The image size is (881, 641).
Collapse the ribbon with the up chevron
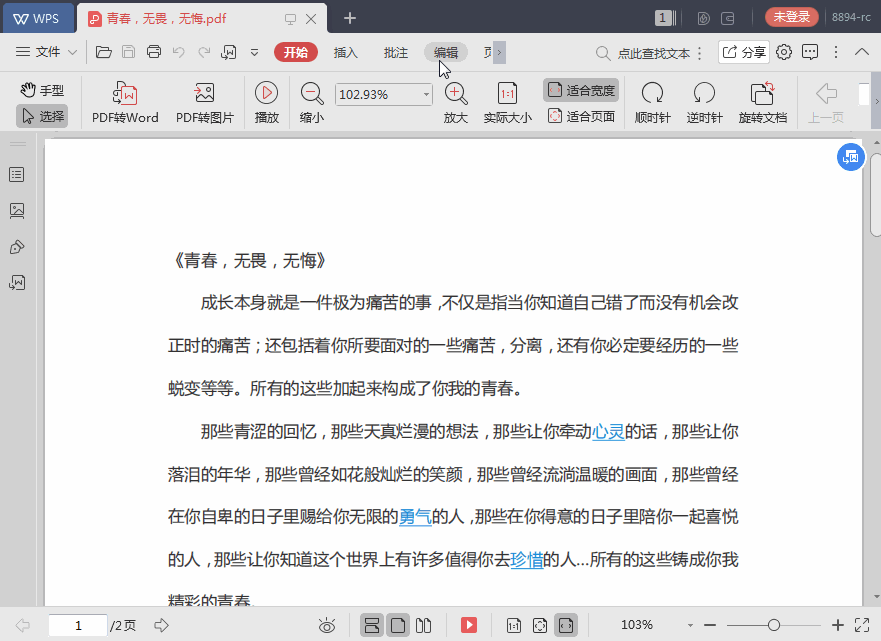point(861,52)
